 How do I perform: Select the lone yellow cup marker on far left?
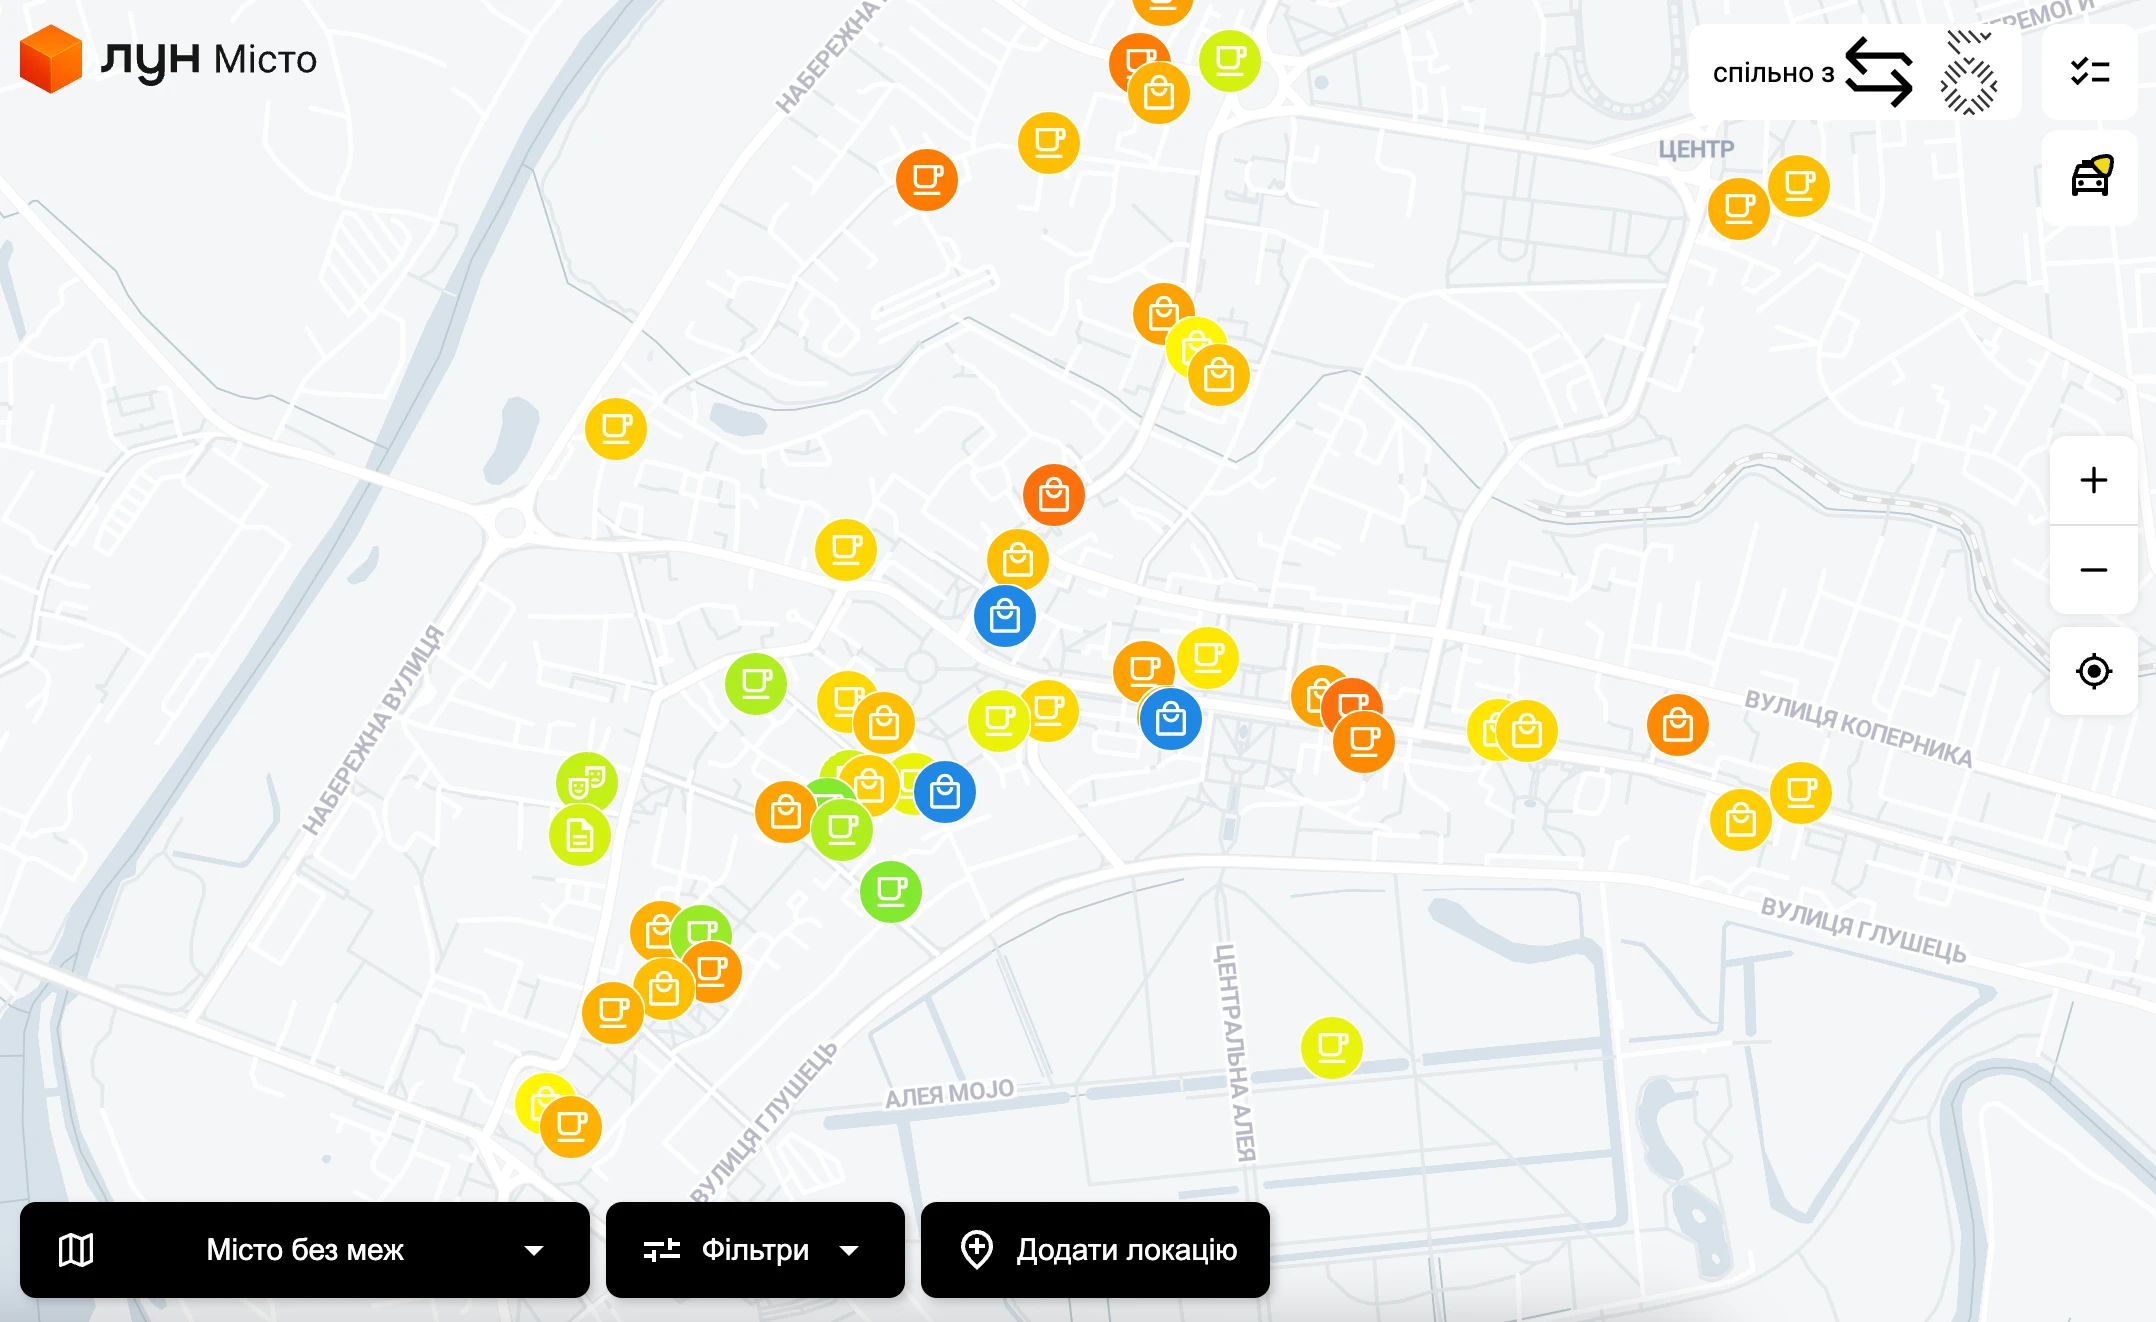(x=616, y=429)
